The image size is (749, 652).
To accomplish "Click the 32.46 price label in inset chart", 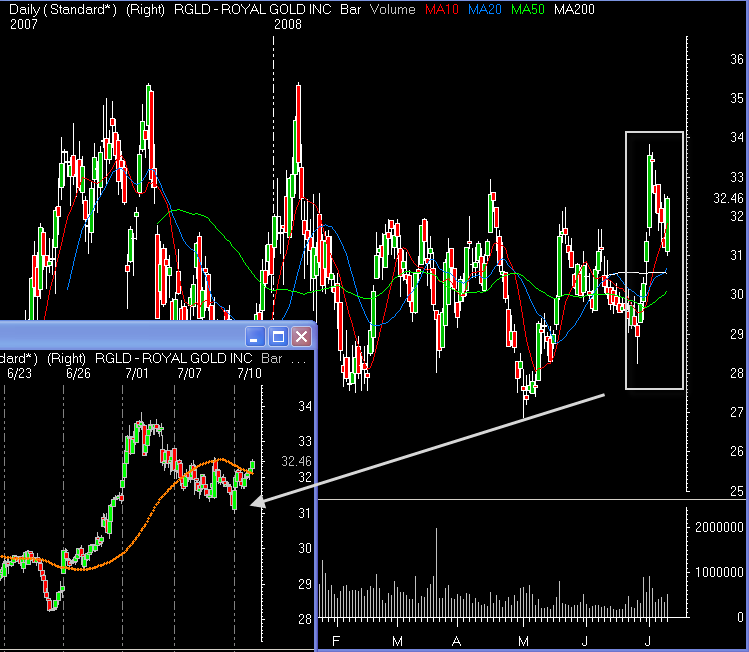I will coord(296,461).
